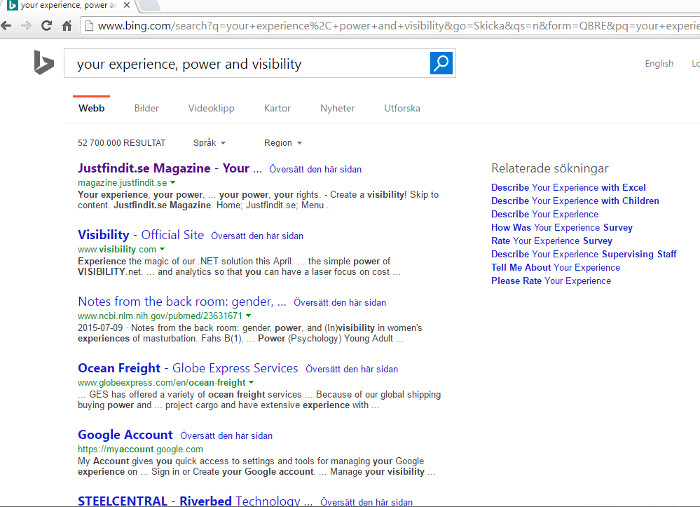Open 'Notes from the back room' result
This screenshot has width=700, height=507.
(x=182, y=302)
